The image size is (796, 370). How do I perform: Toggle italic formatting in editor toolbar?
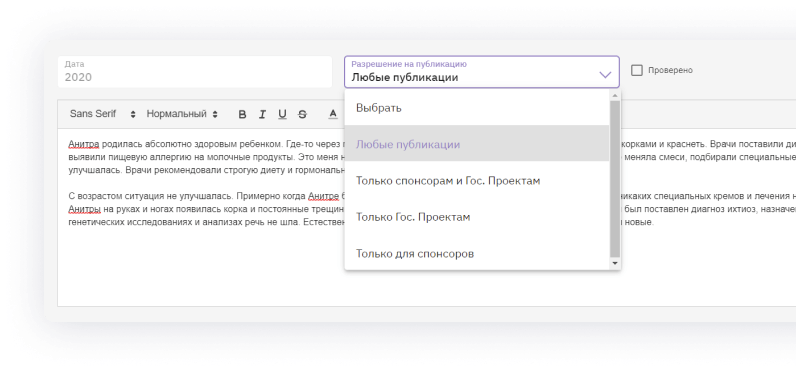coord(262,114)
